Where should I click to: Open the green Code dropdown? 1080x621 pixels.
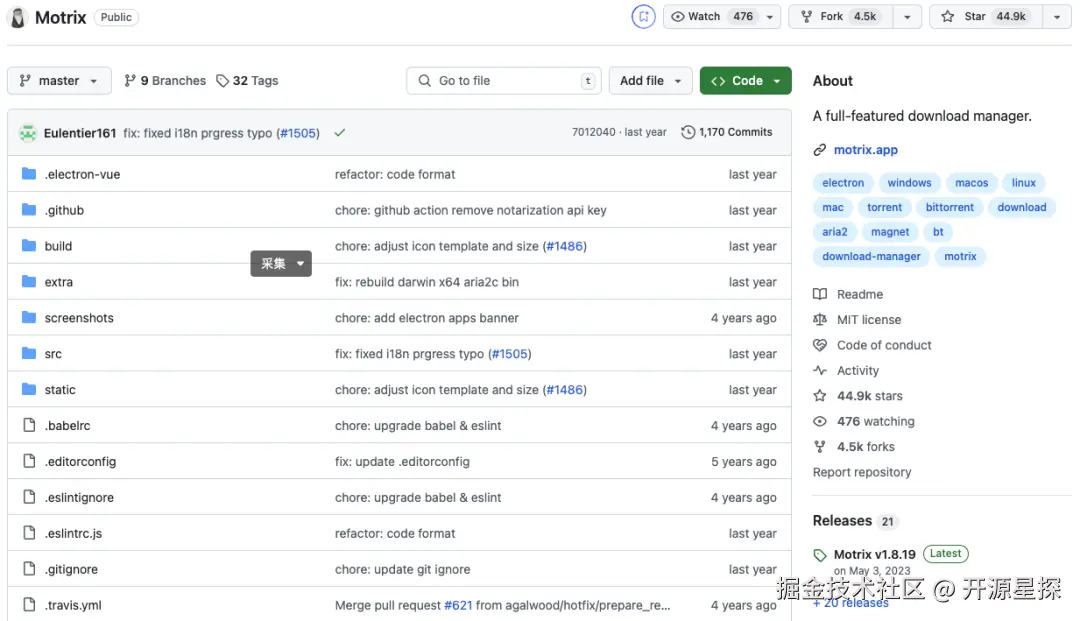click(x=745, y=81)
